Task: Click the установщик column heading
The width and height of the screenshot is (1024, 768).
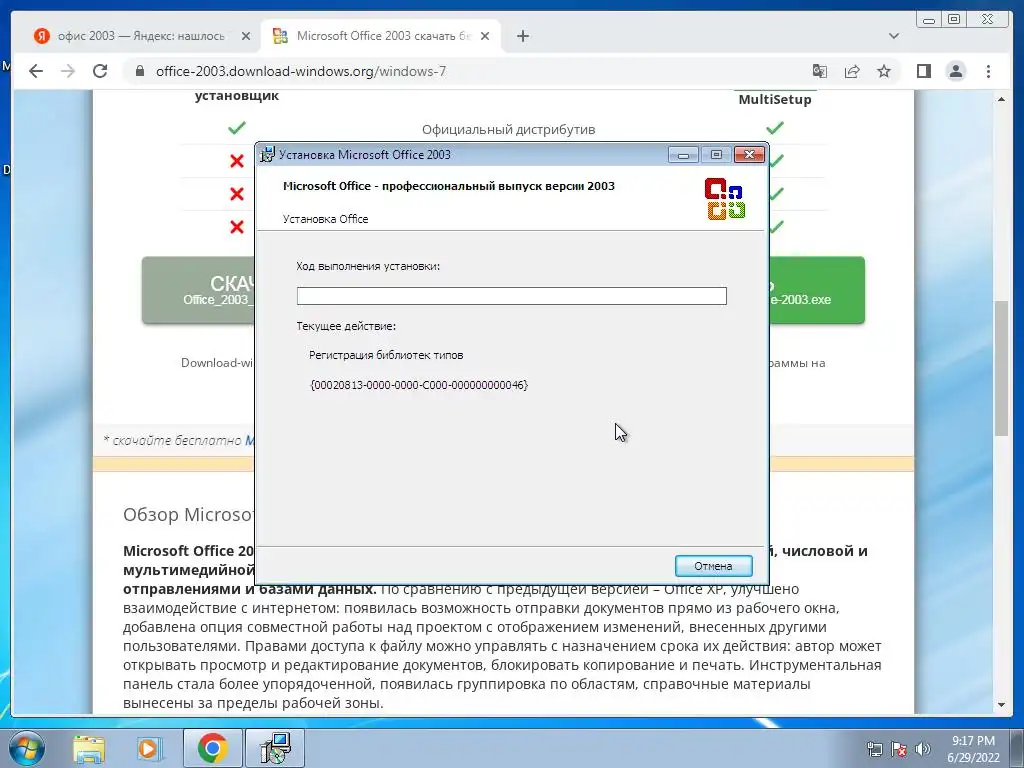Action: tap(236, 95)
